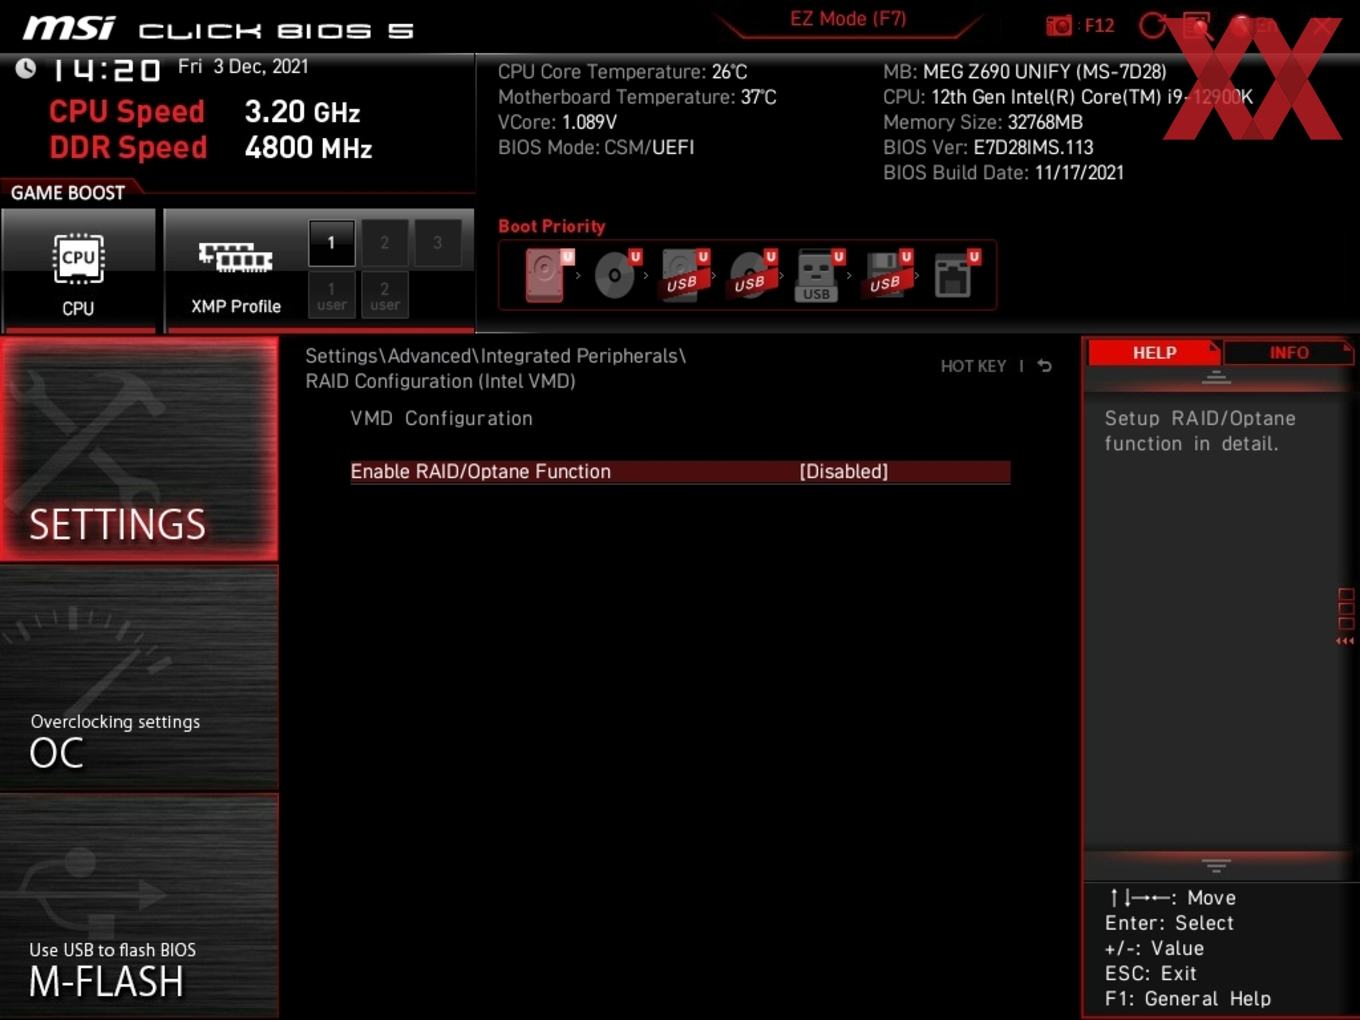Image resolution: width=1360 pixels, height=1020 pixels.
Task: Click the clock icon beside the time
Action: coord(26,68)
